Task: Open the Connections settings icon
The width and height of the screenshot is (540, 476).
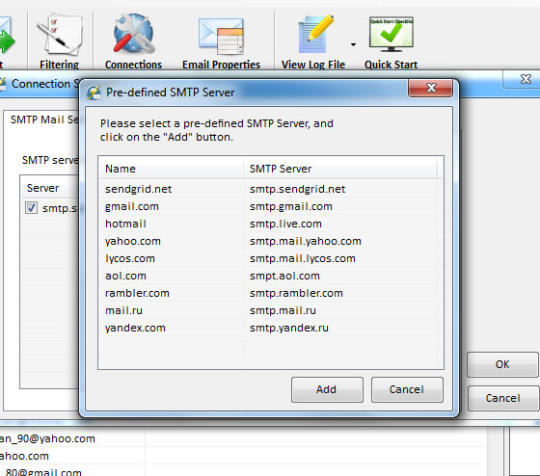Action: coord(133,41)
